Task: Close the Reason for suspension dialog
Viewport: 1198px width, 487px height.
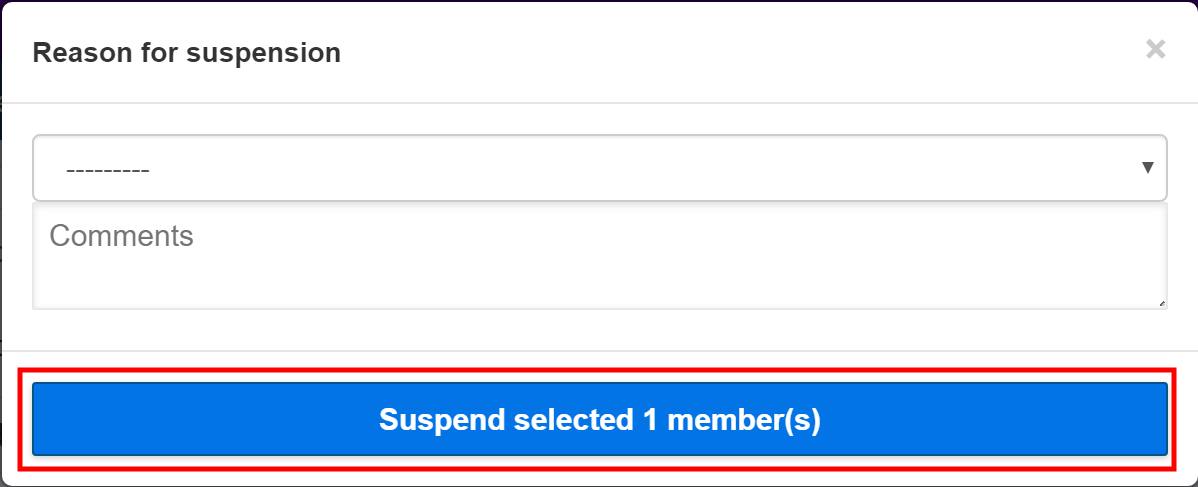Action: tap(1155, 49)
